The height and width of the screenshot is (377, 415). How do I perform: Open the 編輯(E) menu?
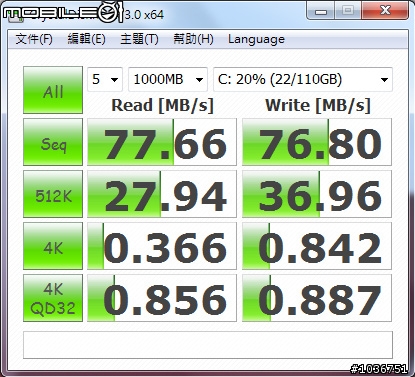click(86, 39)
